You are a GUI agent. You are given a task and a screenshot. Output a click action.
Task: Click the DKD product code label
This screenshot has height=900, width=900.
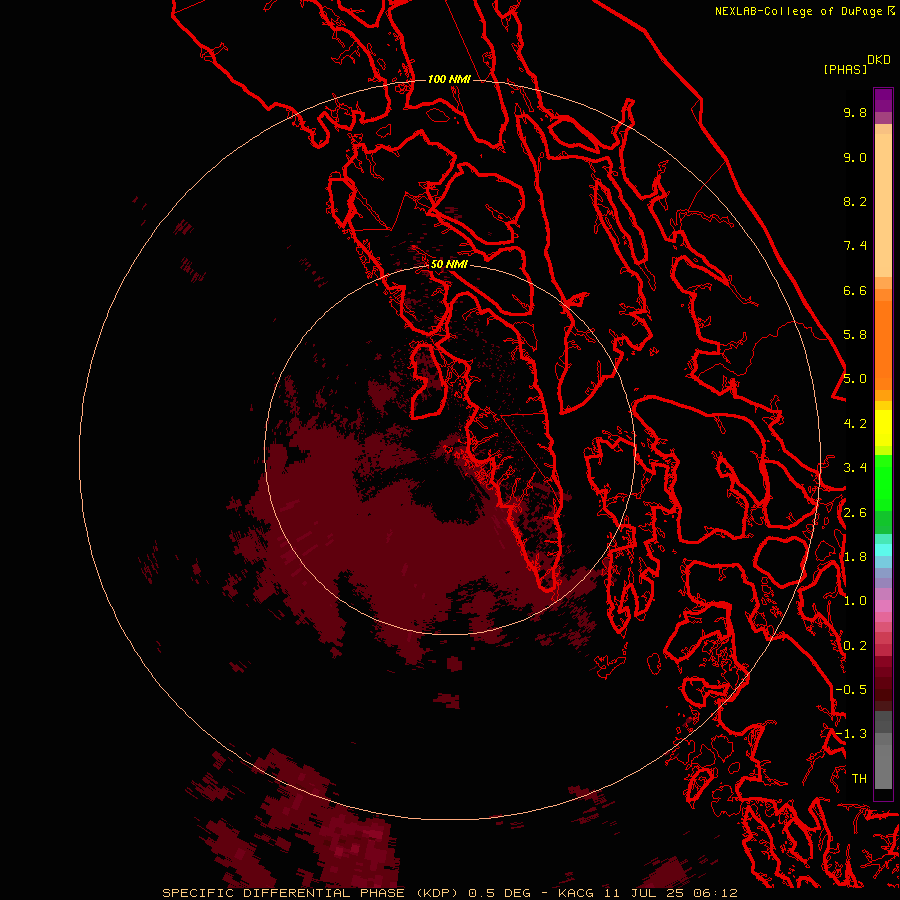coord(879,60)
